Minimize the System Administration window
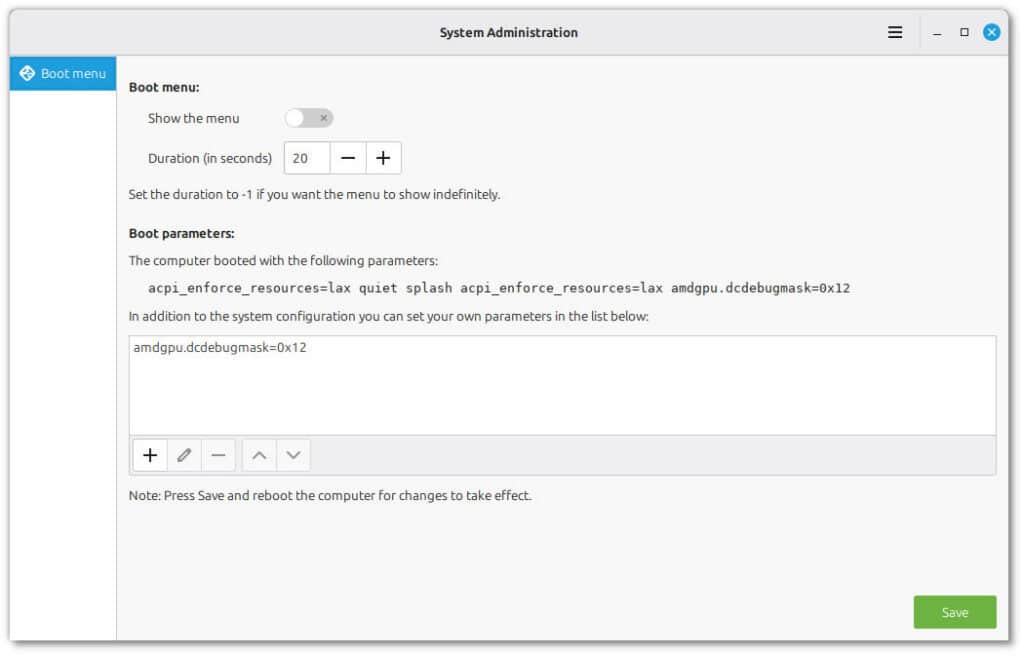1024x656 pixels. (x=936, y=31)
